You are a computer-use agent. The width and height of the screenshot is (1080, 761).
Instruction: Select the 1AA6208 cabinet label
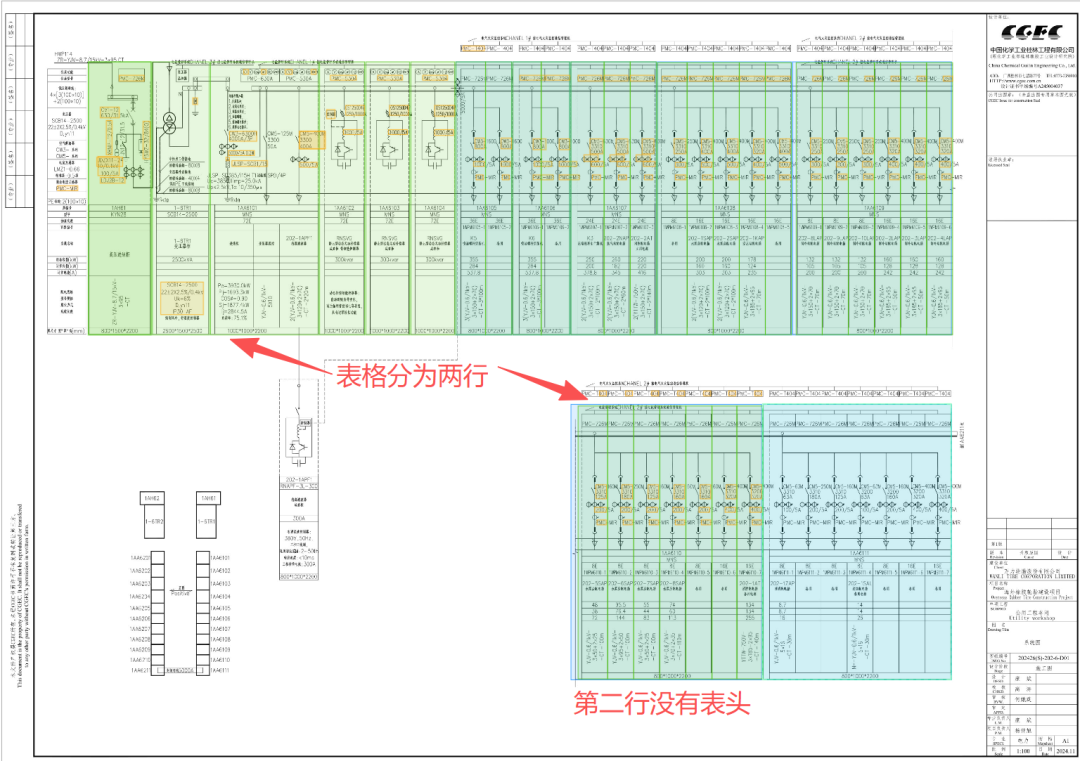tap(140, 639)
